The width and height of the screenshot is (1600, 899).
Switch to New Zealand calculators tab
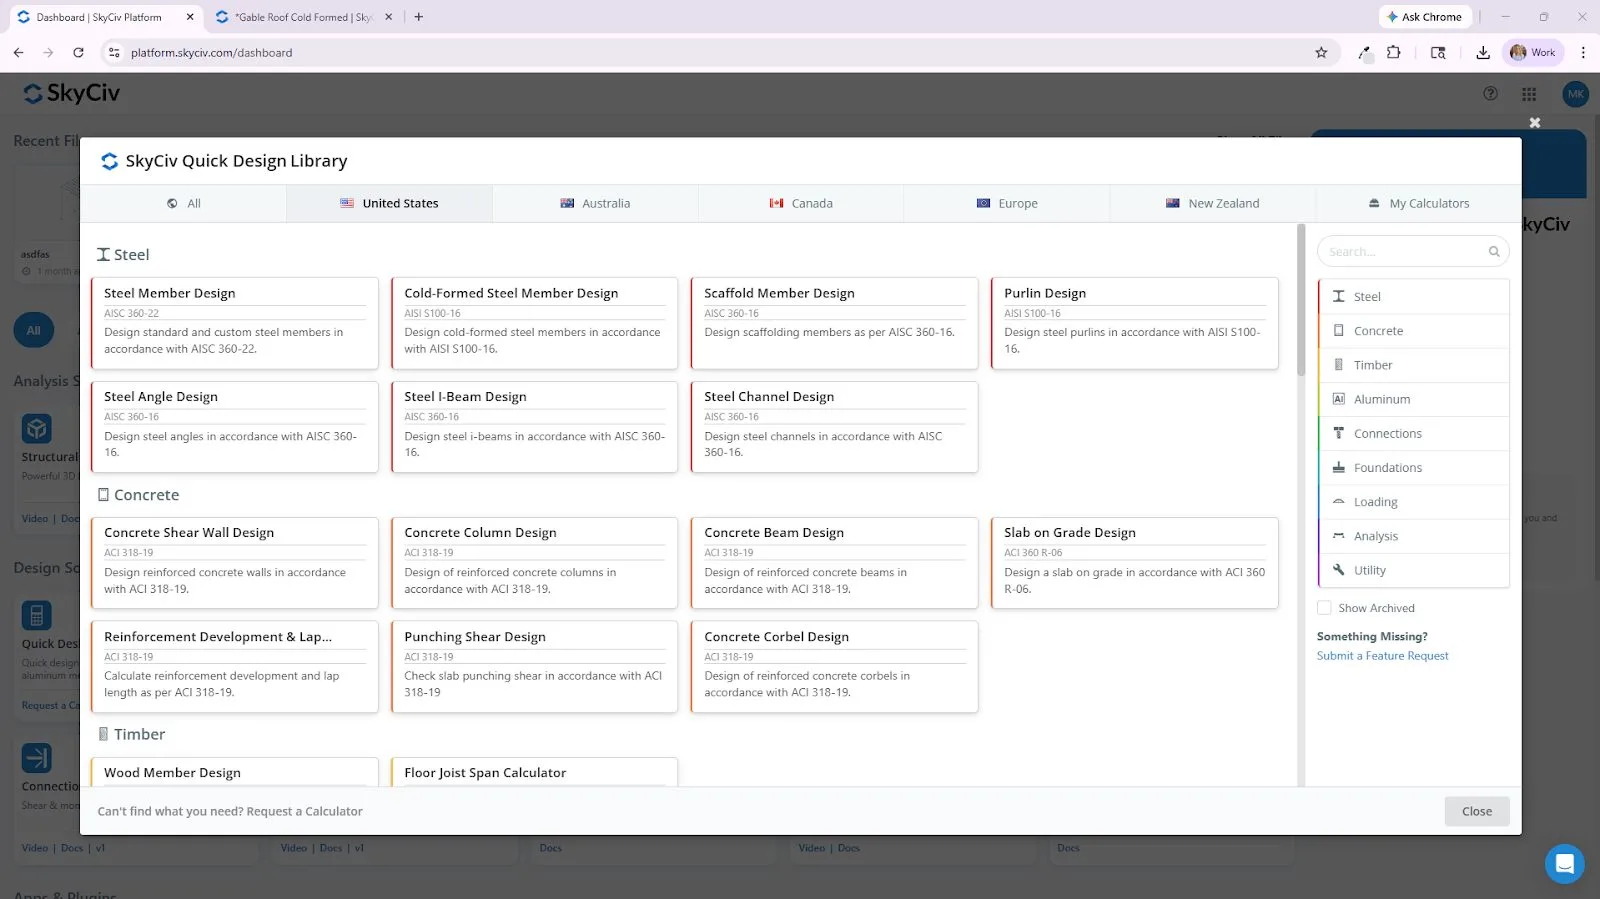pyautogui.click(x=1213, y=204)
